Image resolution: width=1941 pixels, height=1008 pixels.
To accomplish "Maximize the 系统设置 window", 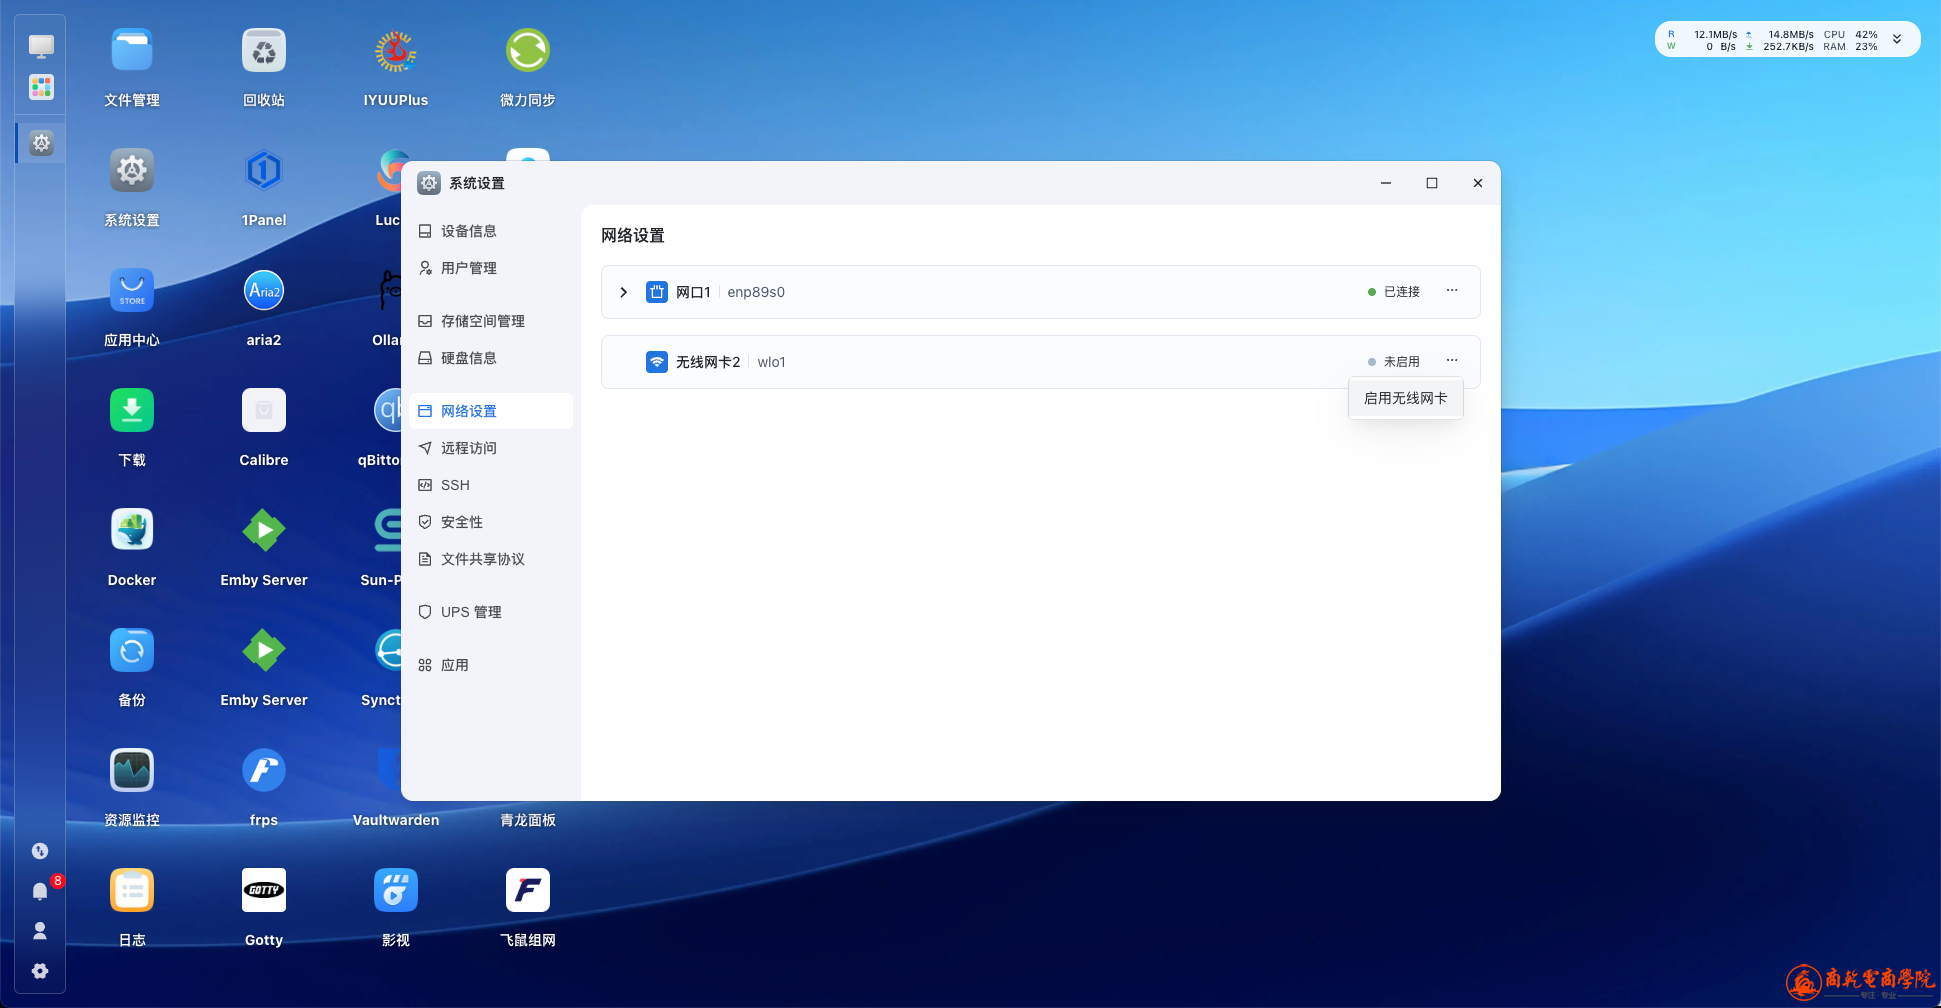I will point(1432,183).
